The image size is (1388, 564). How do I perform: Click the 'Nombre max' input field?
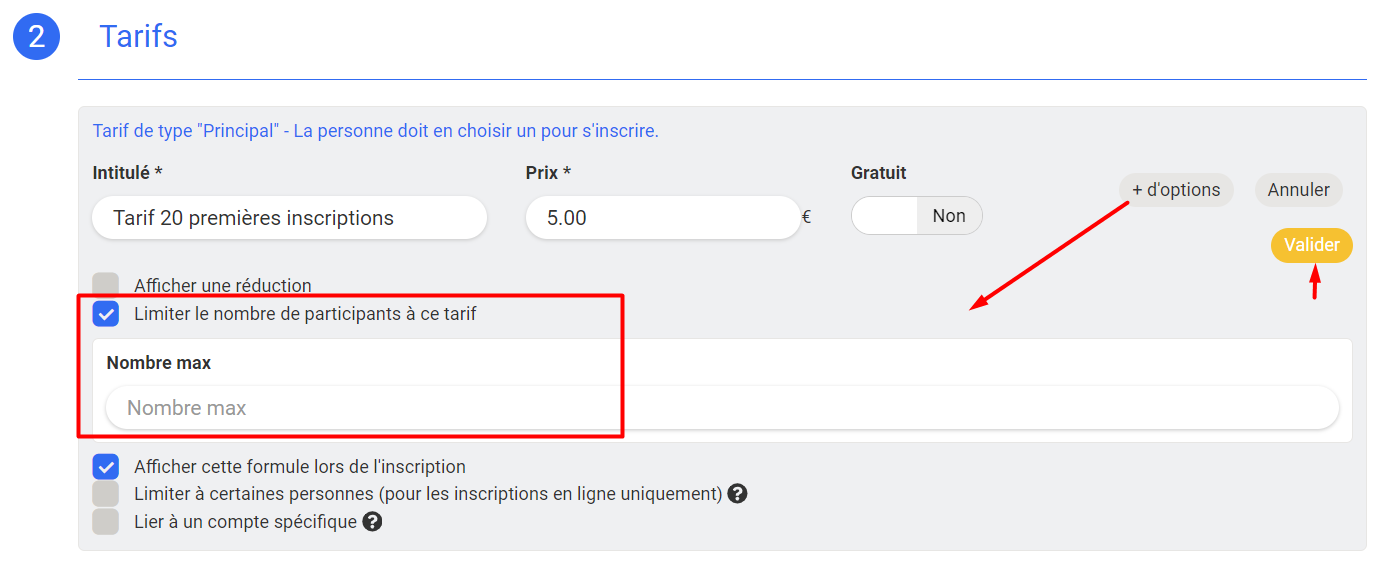point(722,408)
